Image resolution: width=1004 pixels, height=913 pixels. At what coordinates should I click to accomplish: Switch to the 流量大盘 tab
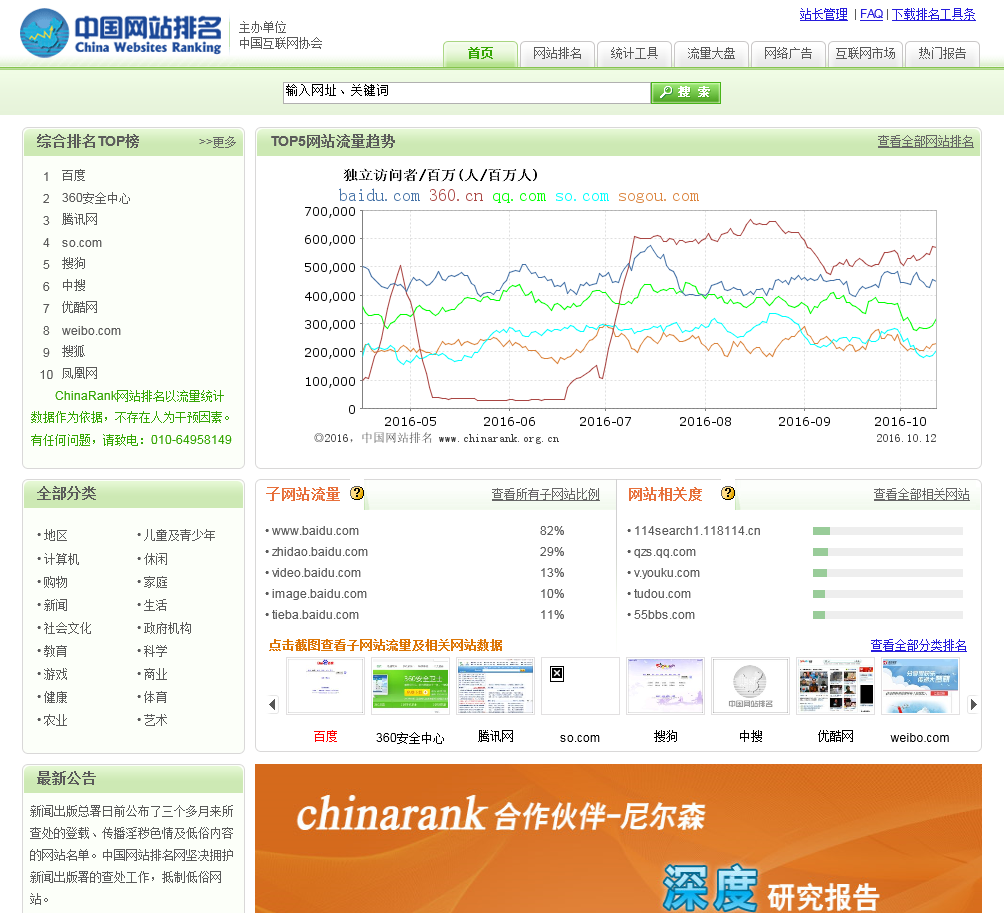pyautogui.click(x=711, y=54)
